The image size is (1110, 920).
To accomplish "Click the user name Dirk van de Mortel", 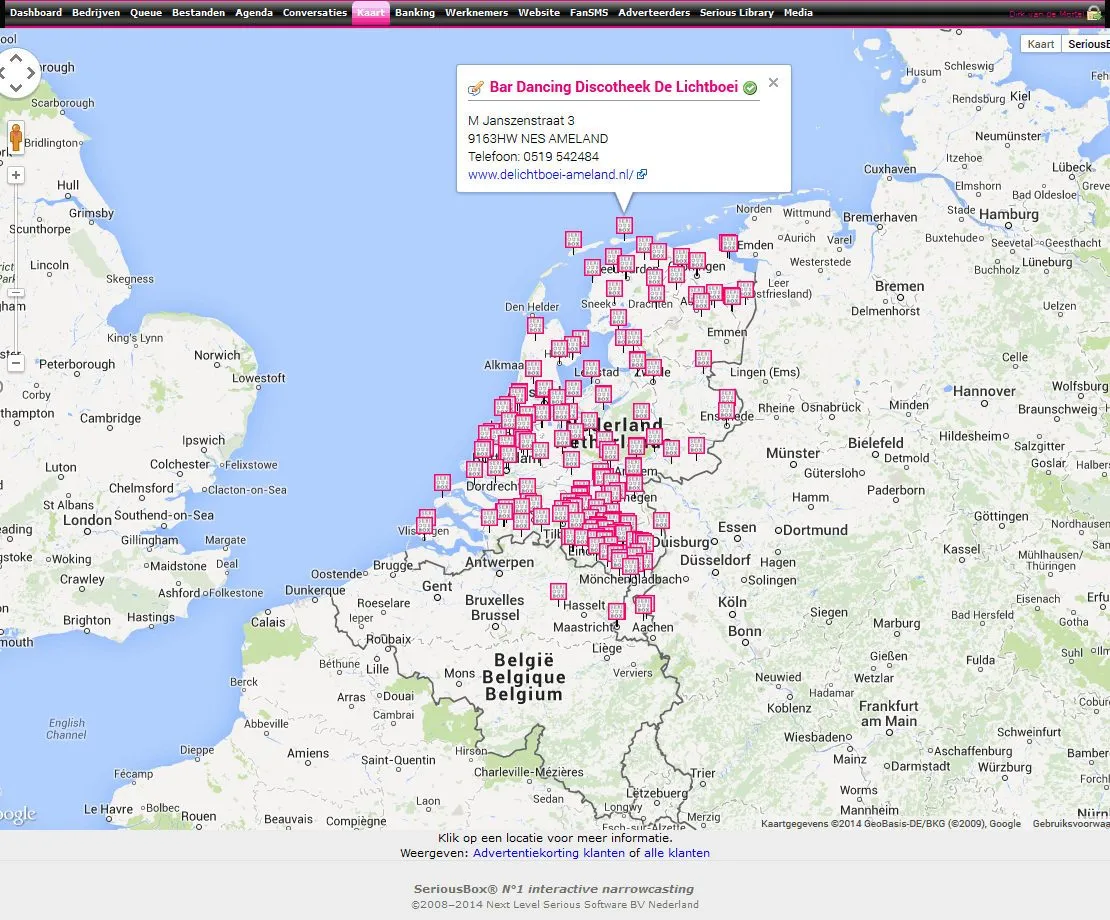I will coord(1046,14).
